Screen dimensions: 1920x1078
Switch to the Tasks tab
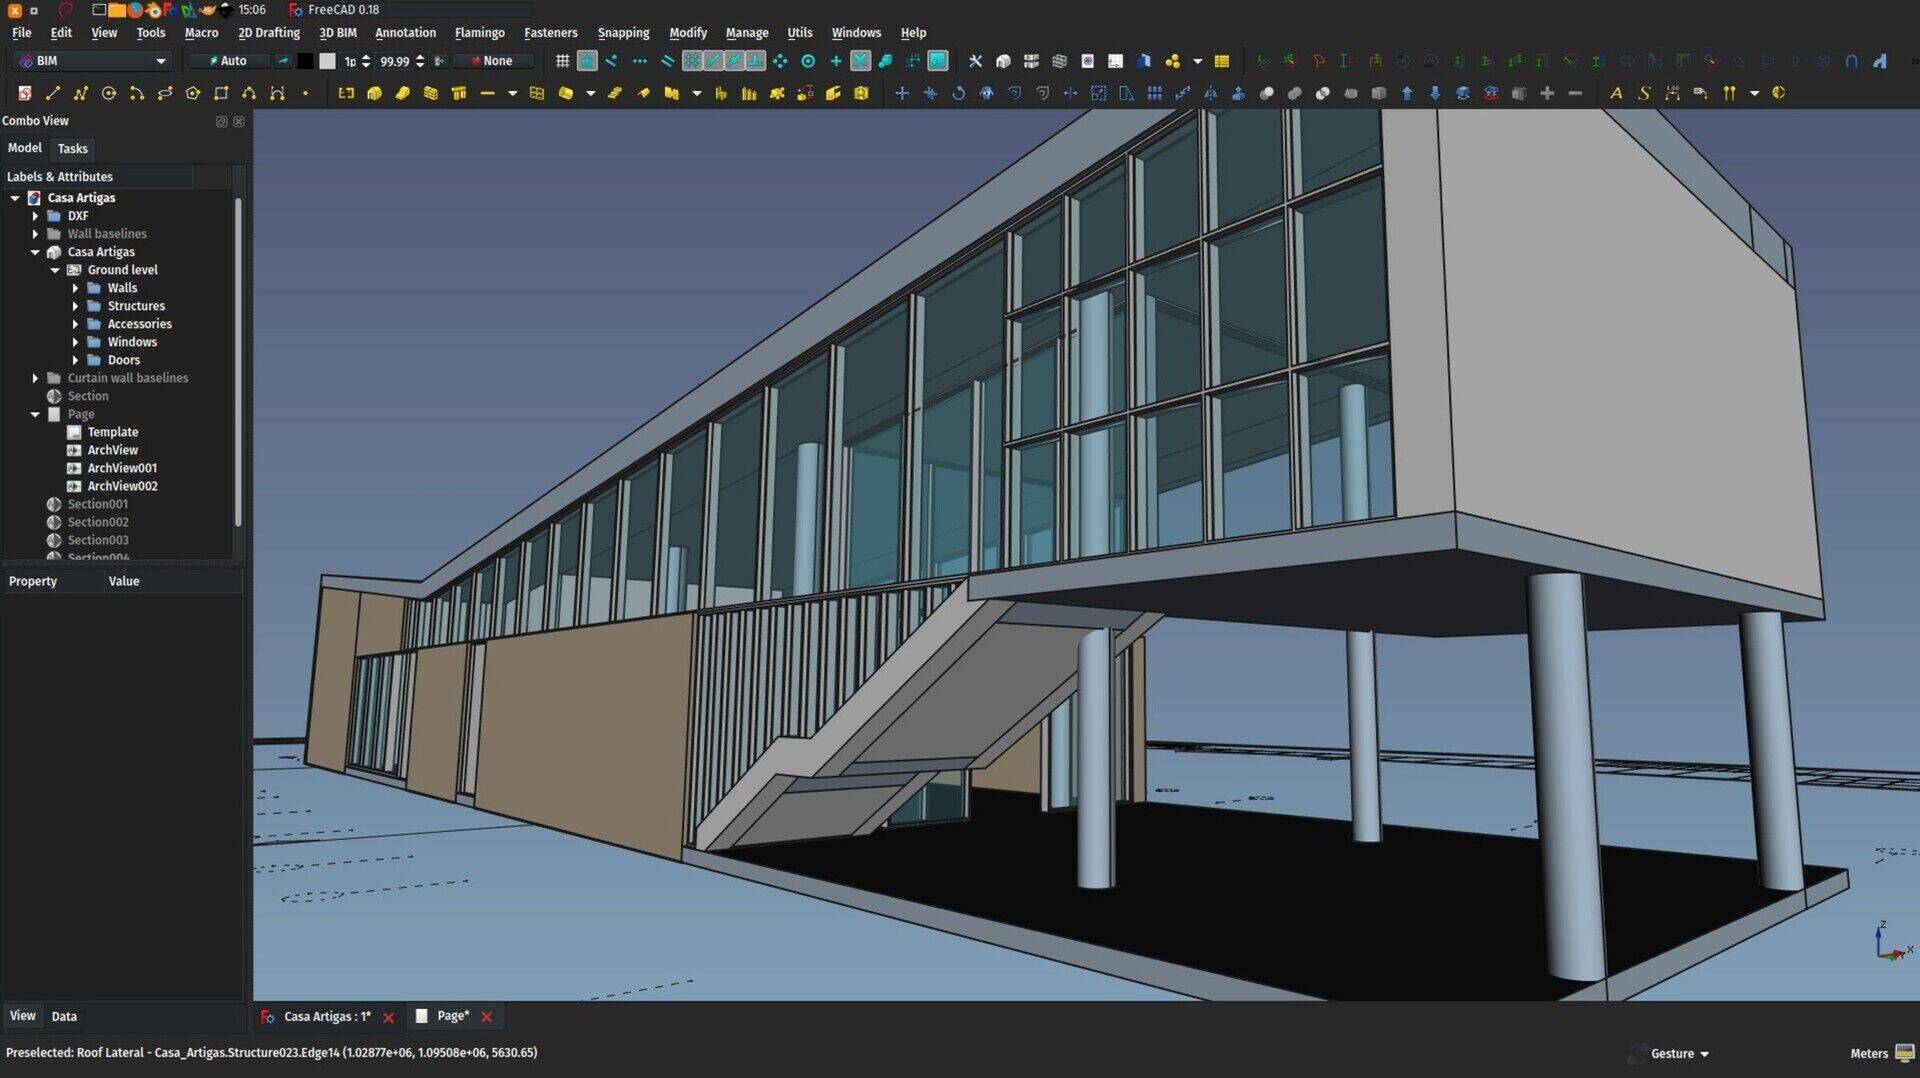[x=72, y=148]
